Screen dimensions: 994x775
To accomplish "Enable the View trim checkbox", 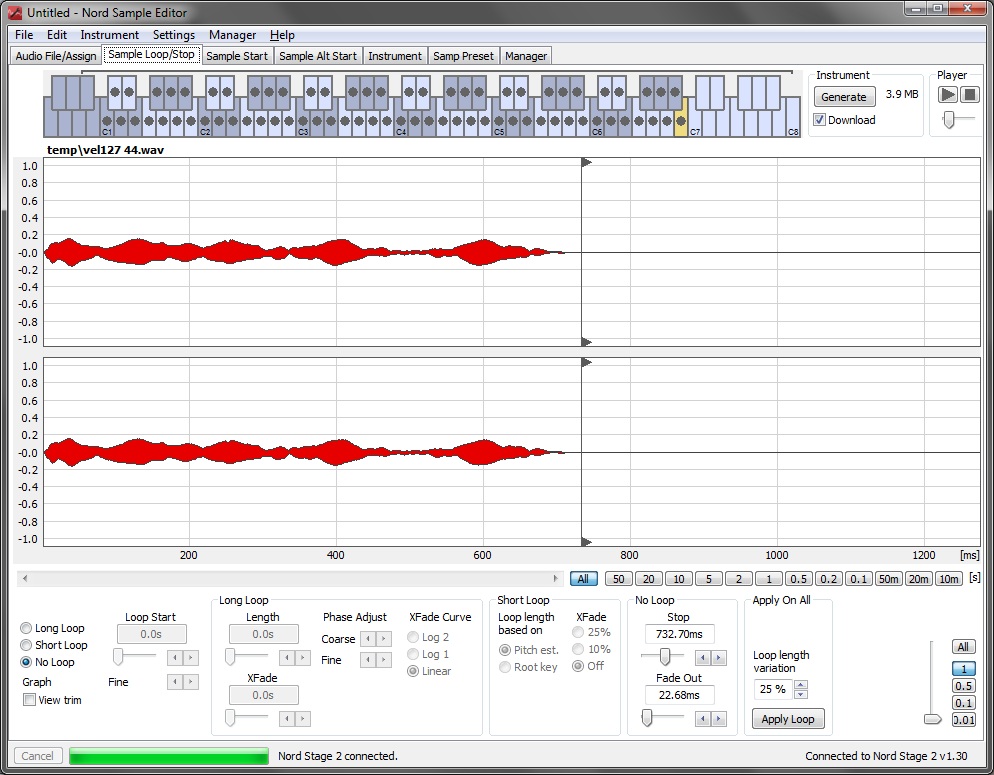I will click(29, 700).
